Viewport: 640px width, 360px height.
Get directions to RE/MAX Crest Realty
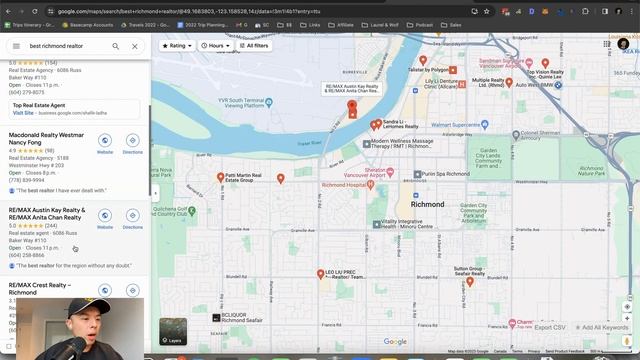point(133,290)
